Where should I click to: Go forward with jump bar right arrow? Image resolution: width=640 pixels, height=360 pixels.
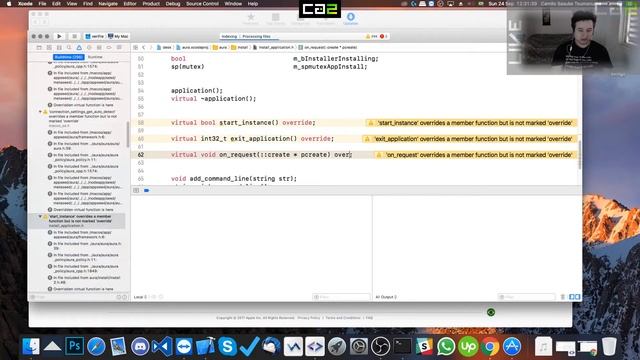pyautogui.click(x=151, y=48)
